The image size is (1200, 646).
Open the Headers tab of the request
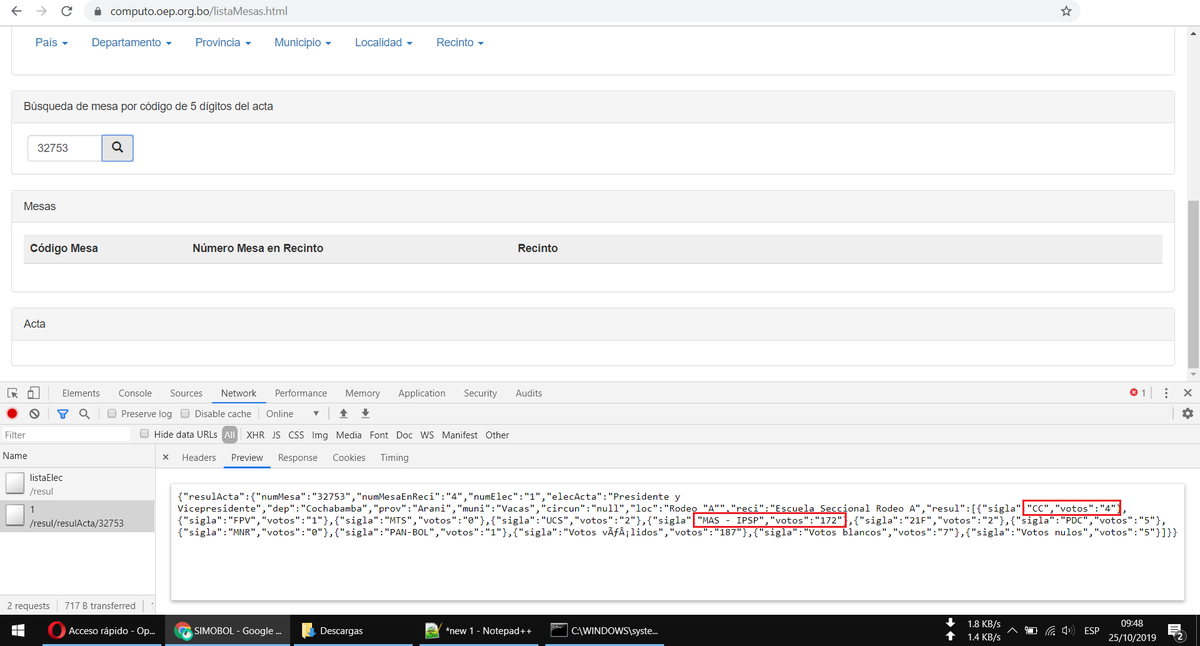(x=199, y=457)
